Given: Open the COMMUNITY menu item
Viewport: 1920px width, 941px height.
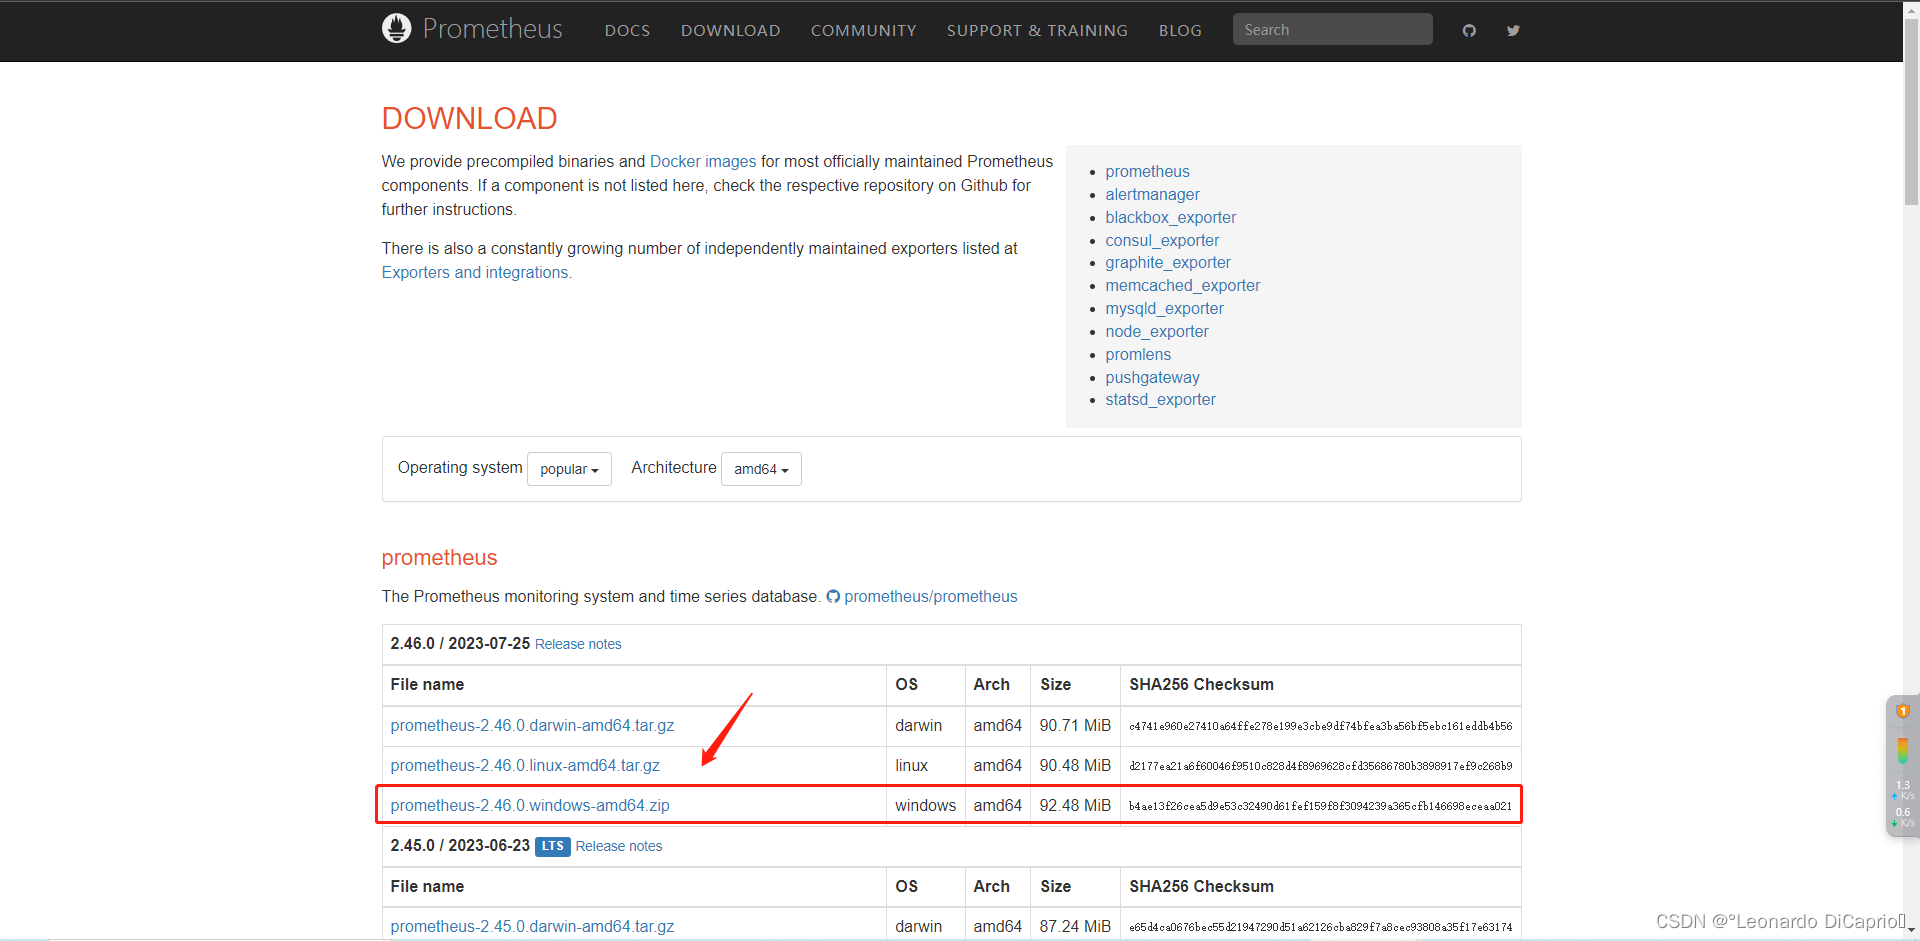Looking at the screenshot, I should (863, 30).
